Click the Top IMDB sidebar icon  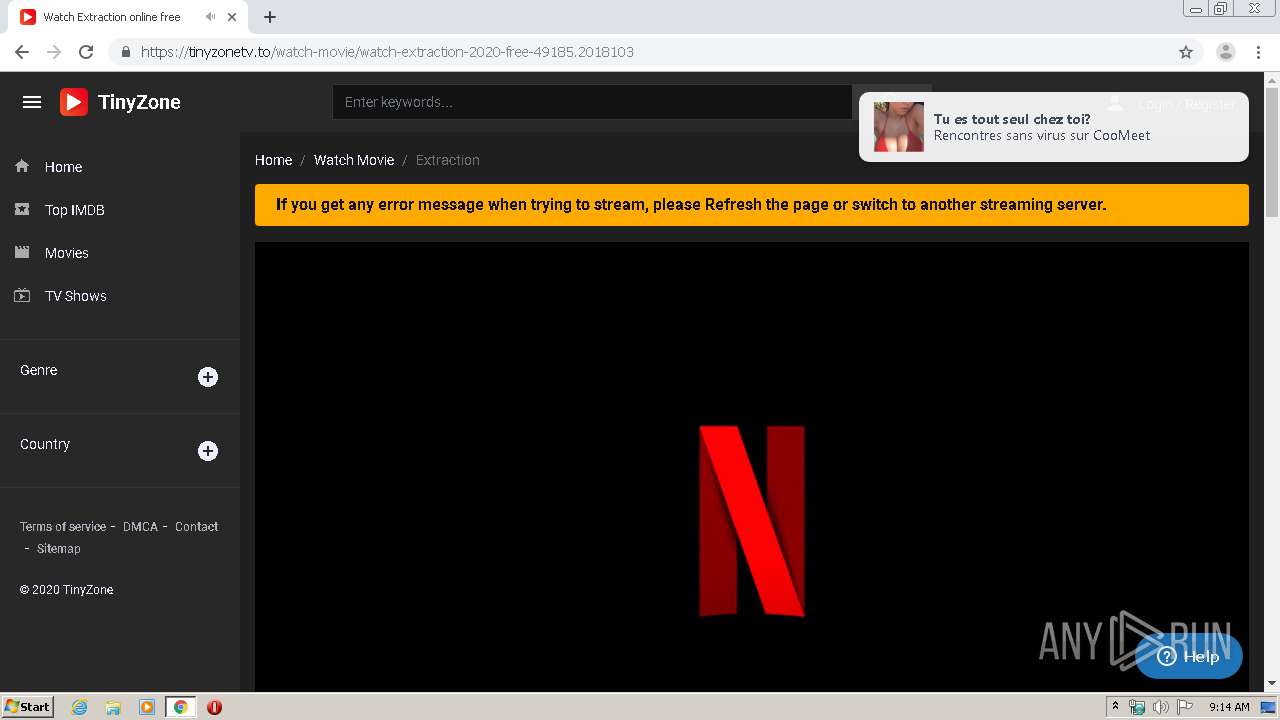[x=22, y=209]
